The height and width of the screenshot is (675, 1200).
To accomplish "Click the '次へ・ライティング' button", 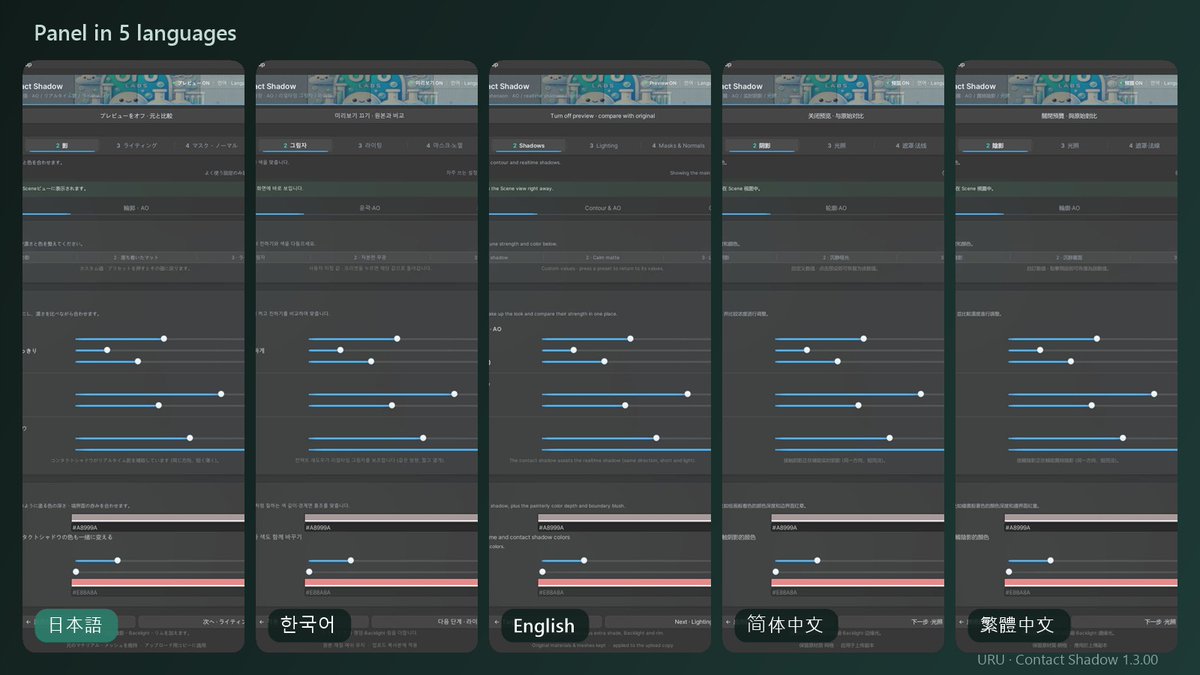I will coord(191,621).
